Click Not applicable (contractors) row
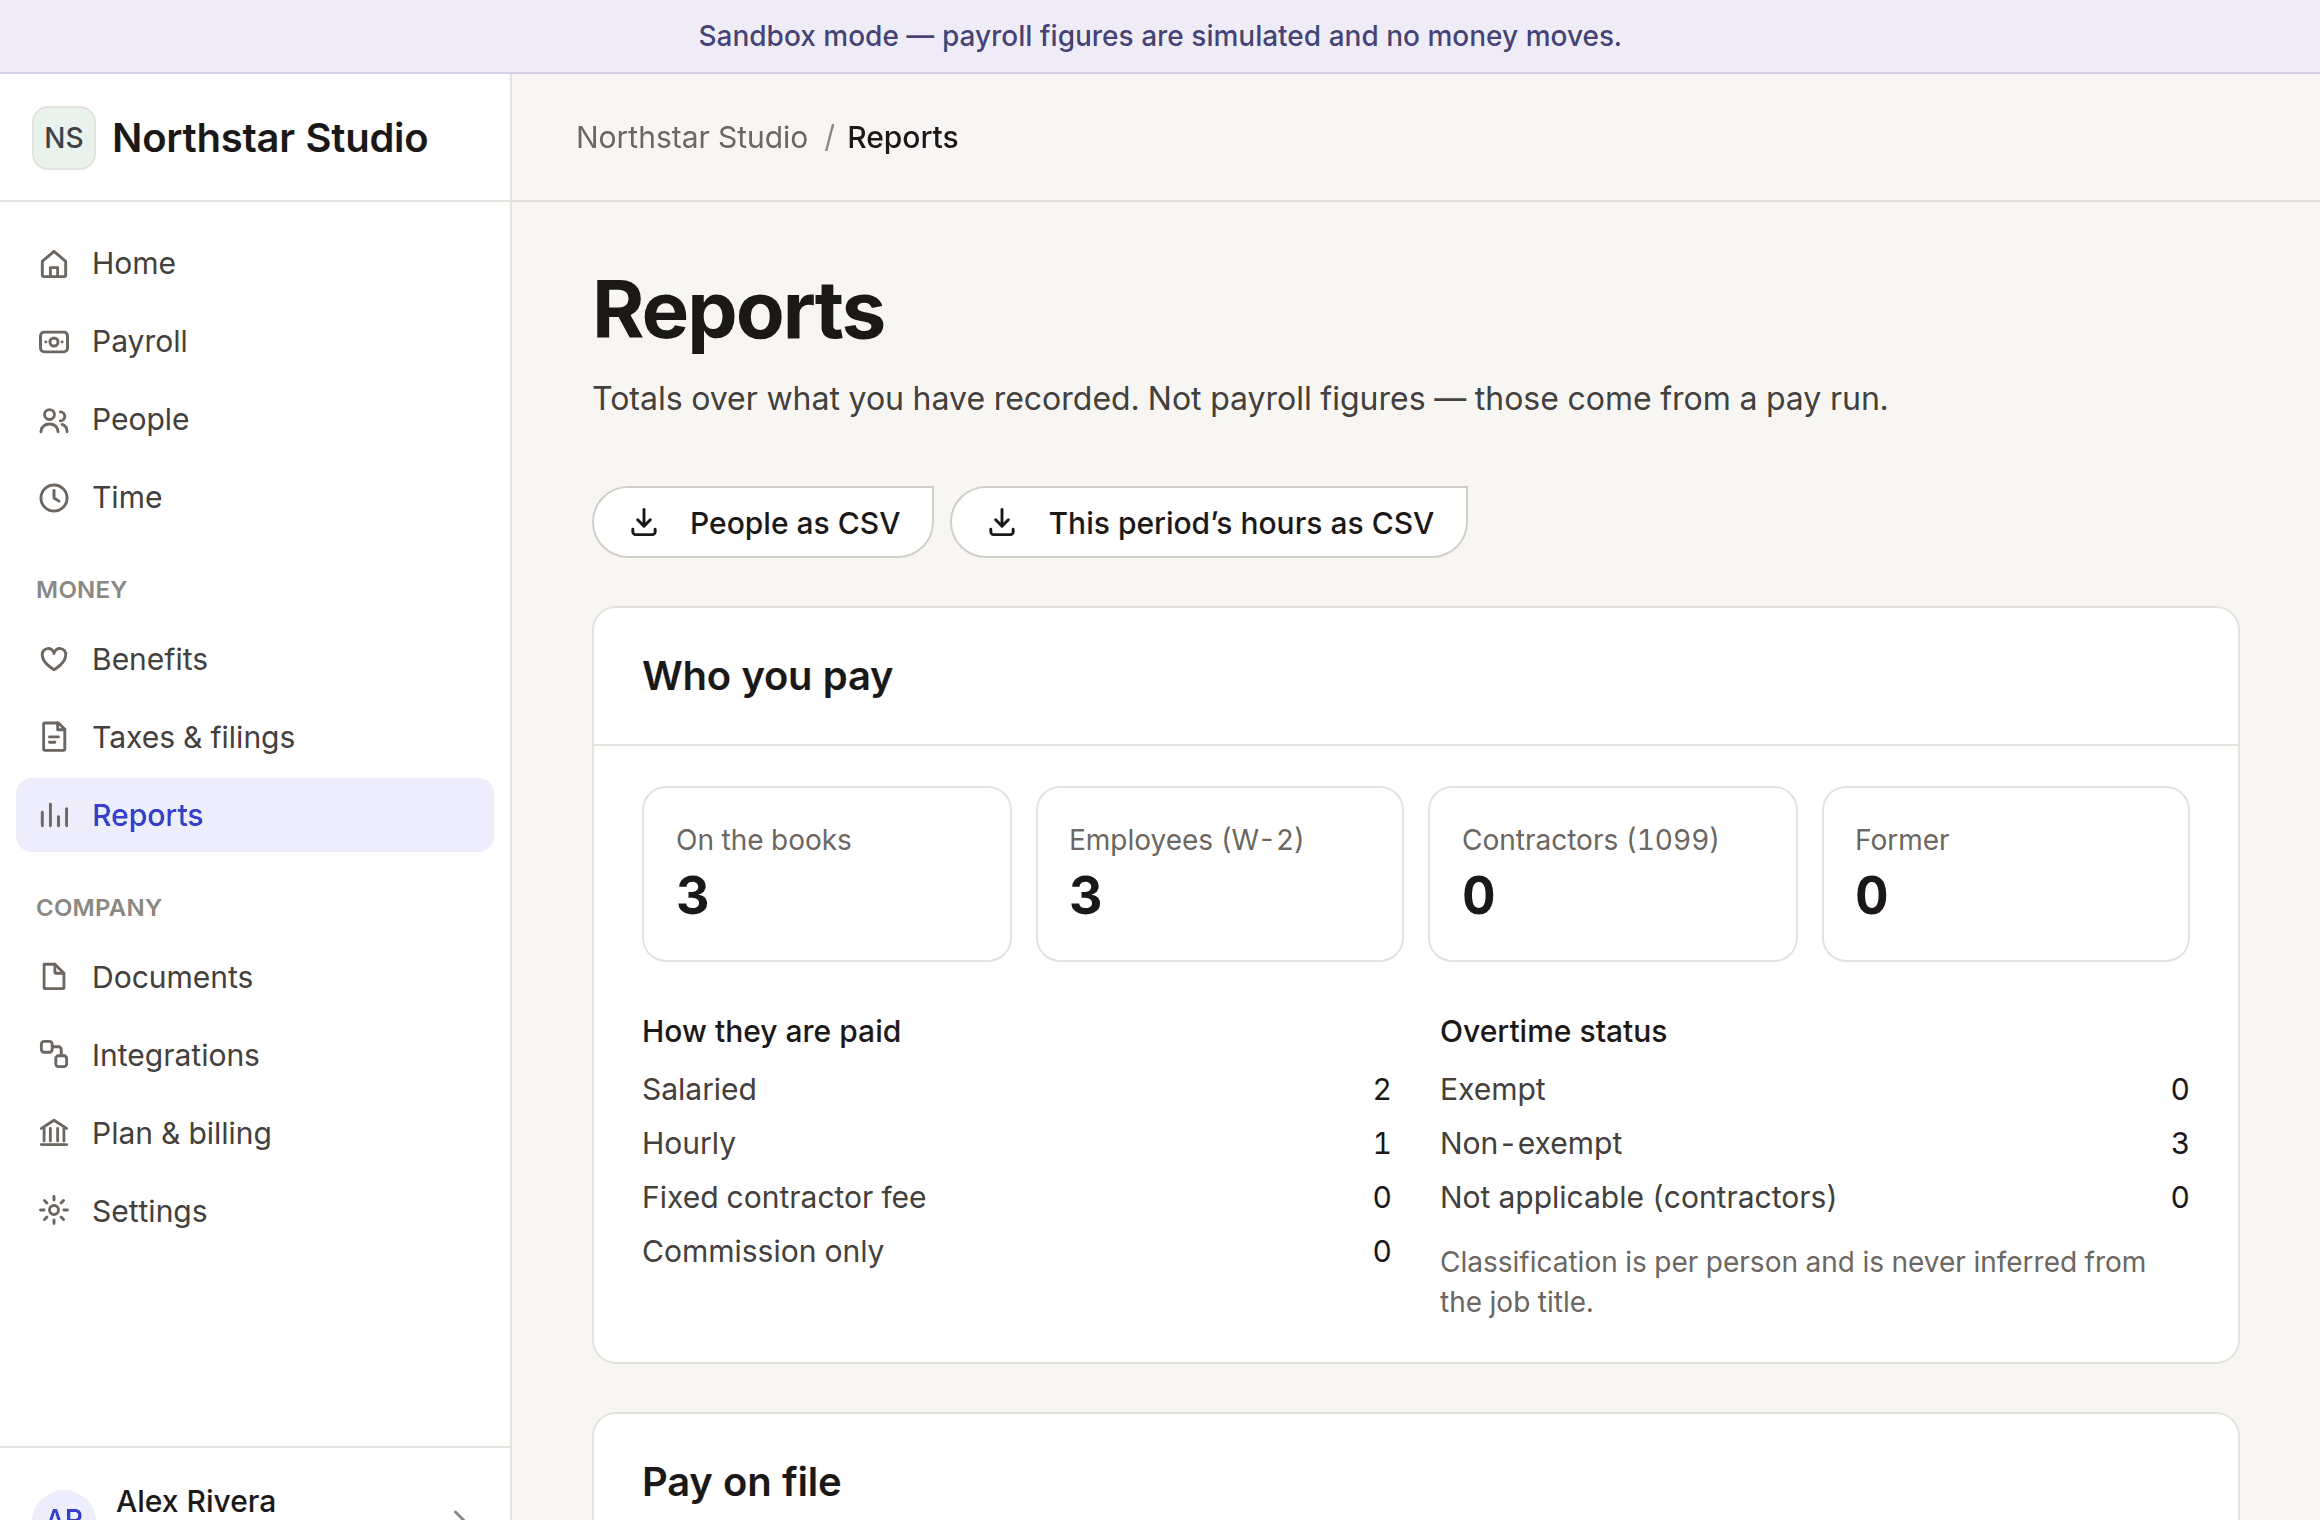2320x1520 pixels. [x=1814, y=1197]
